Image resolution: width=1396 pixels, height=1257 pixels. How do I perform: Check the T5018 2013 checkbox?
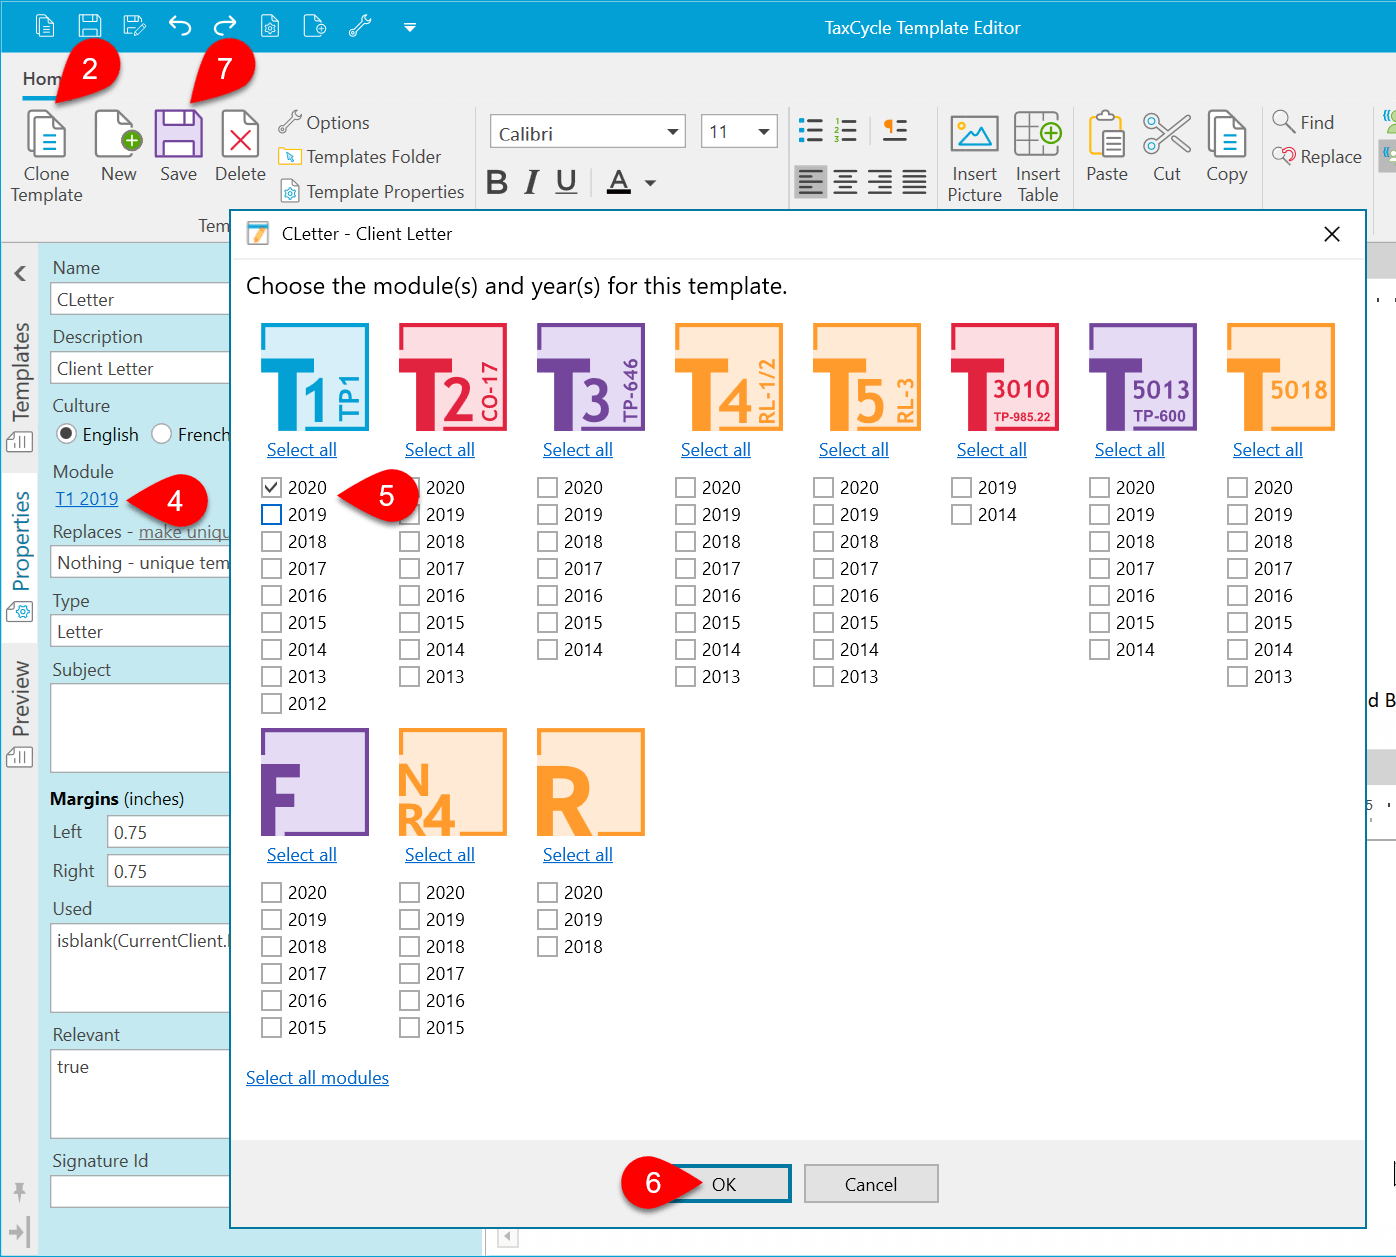[x=1237, y=676]
